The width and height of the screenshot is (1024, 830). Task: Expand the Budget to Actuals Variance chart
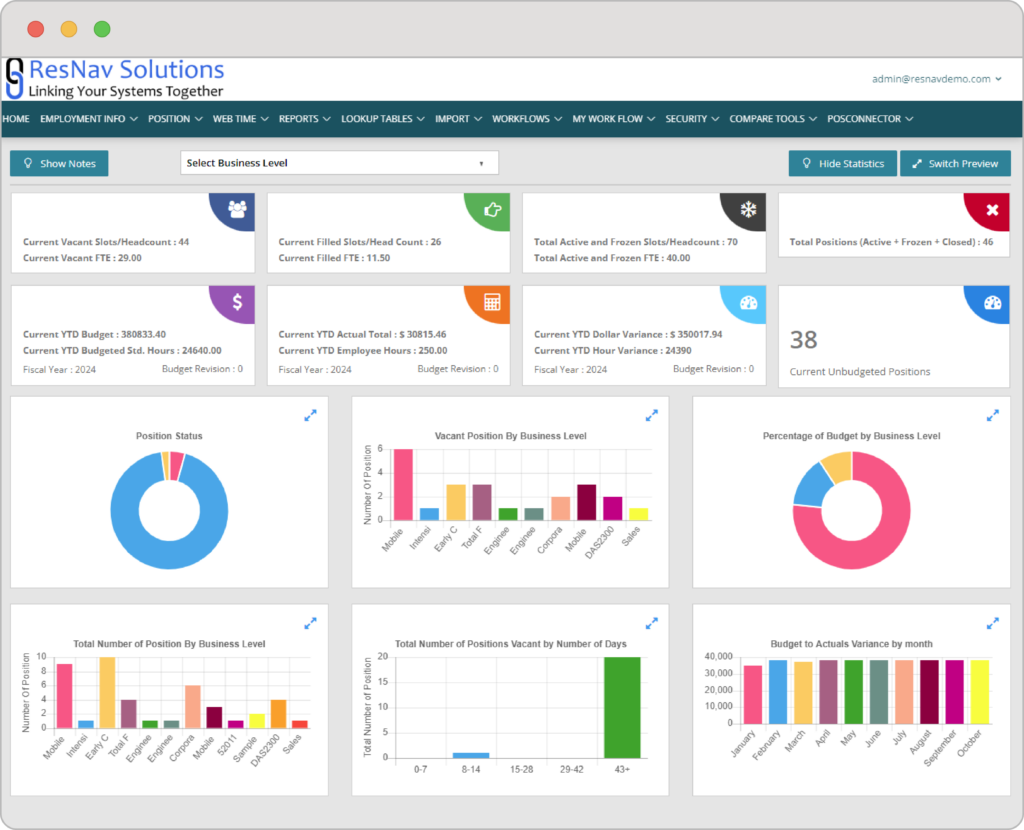pyautogui.click(x=993, y=623)
